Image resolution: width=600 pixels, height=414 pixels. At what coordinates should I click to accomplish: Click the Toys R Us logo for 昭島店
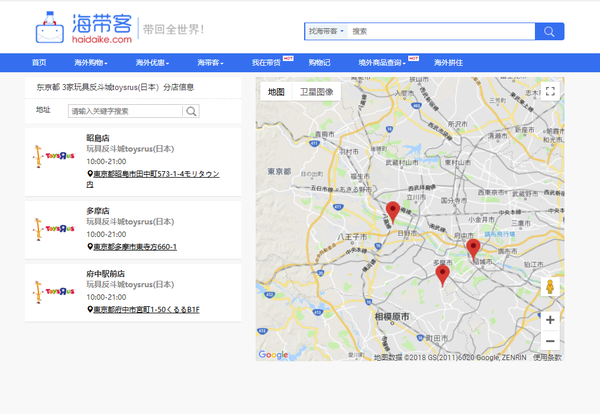53,156
